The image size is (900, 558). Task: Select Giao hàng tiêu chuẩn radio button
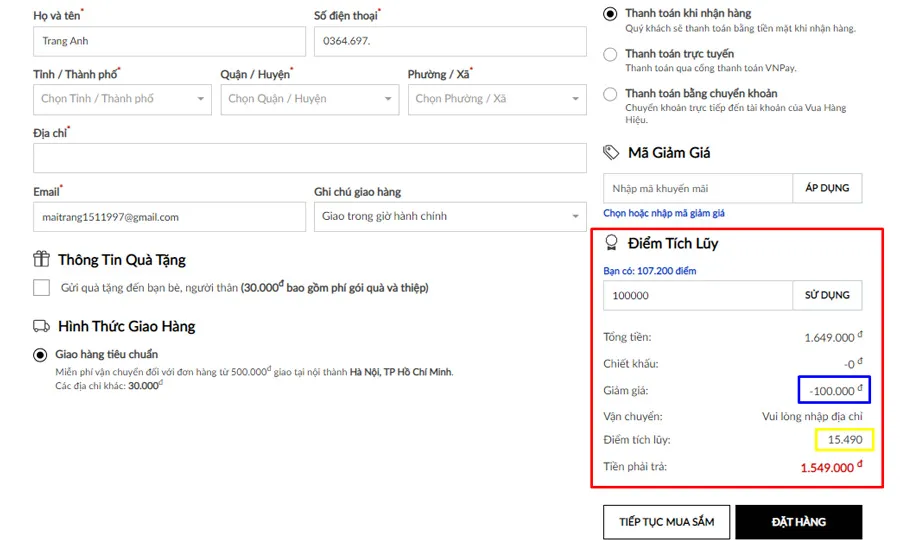click(40, 355)
